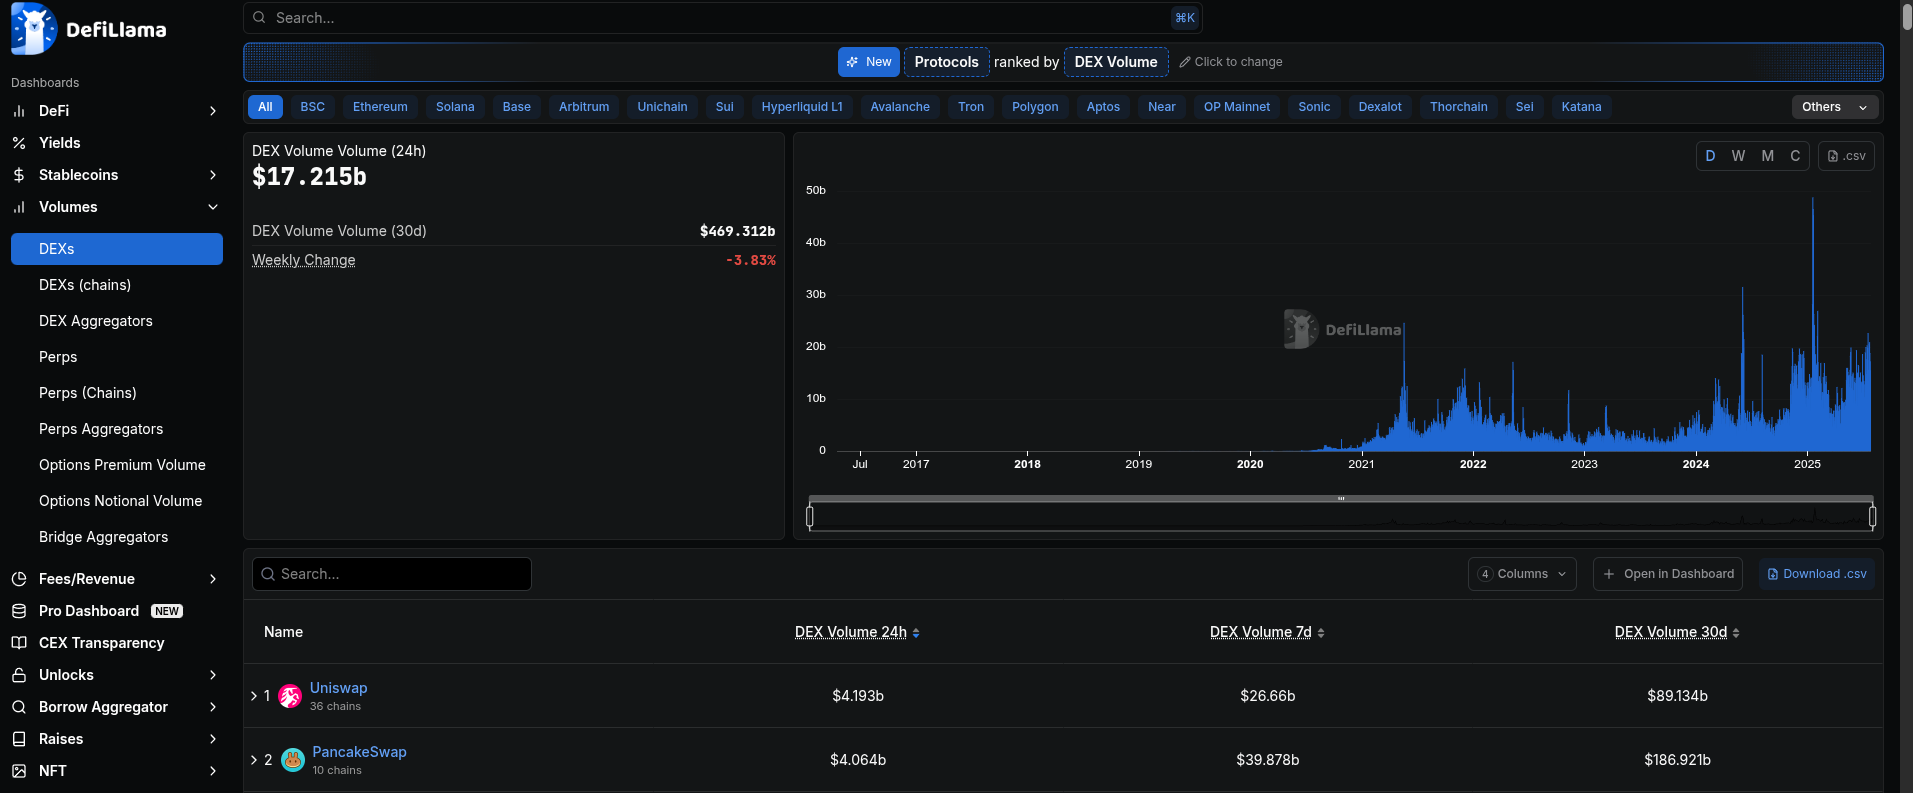Click the pencil icon by Click to change

(1185, 62)
